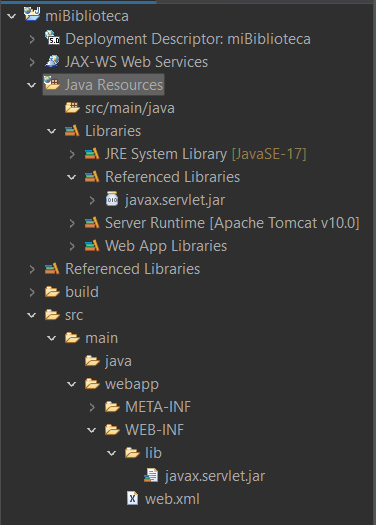Image resolution: width=376 pixels, height=525 pixels.
Task: Click the src folder icon
Action: tap(52, 315)
